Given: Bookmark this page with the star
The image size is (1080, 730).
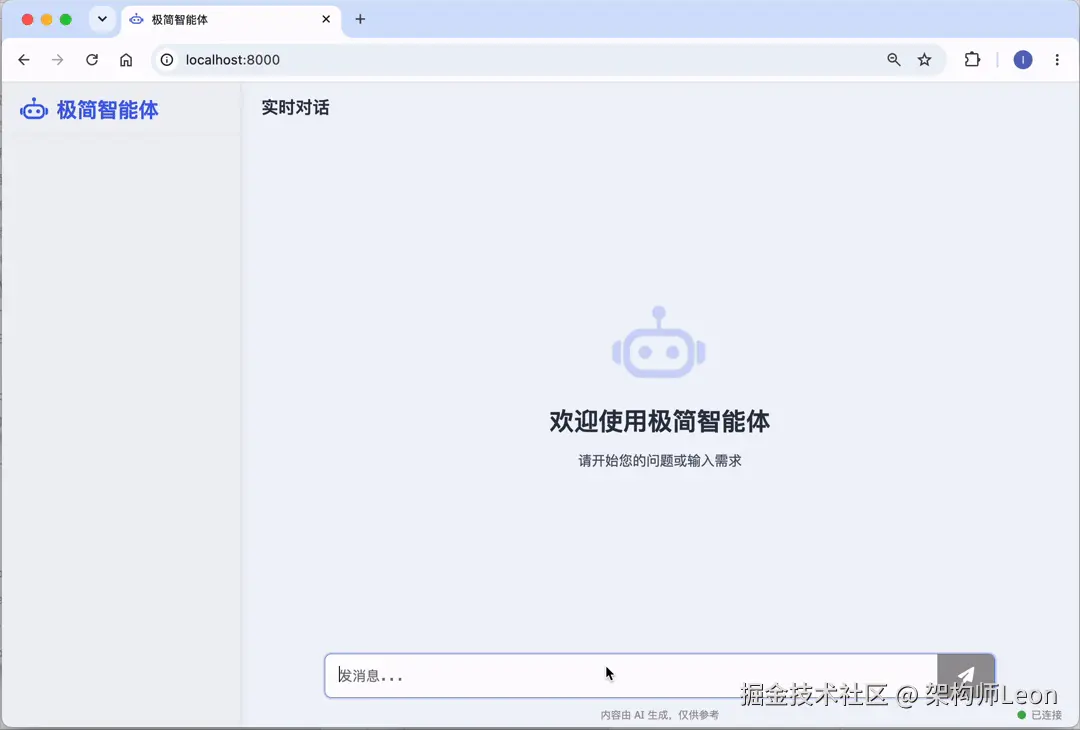Looking at the screenshot, I should pos(924,60).
